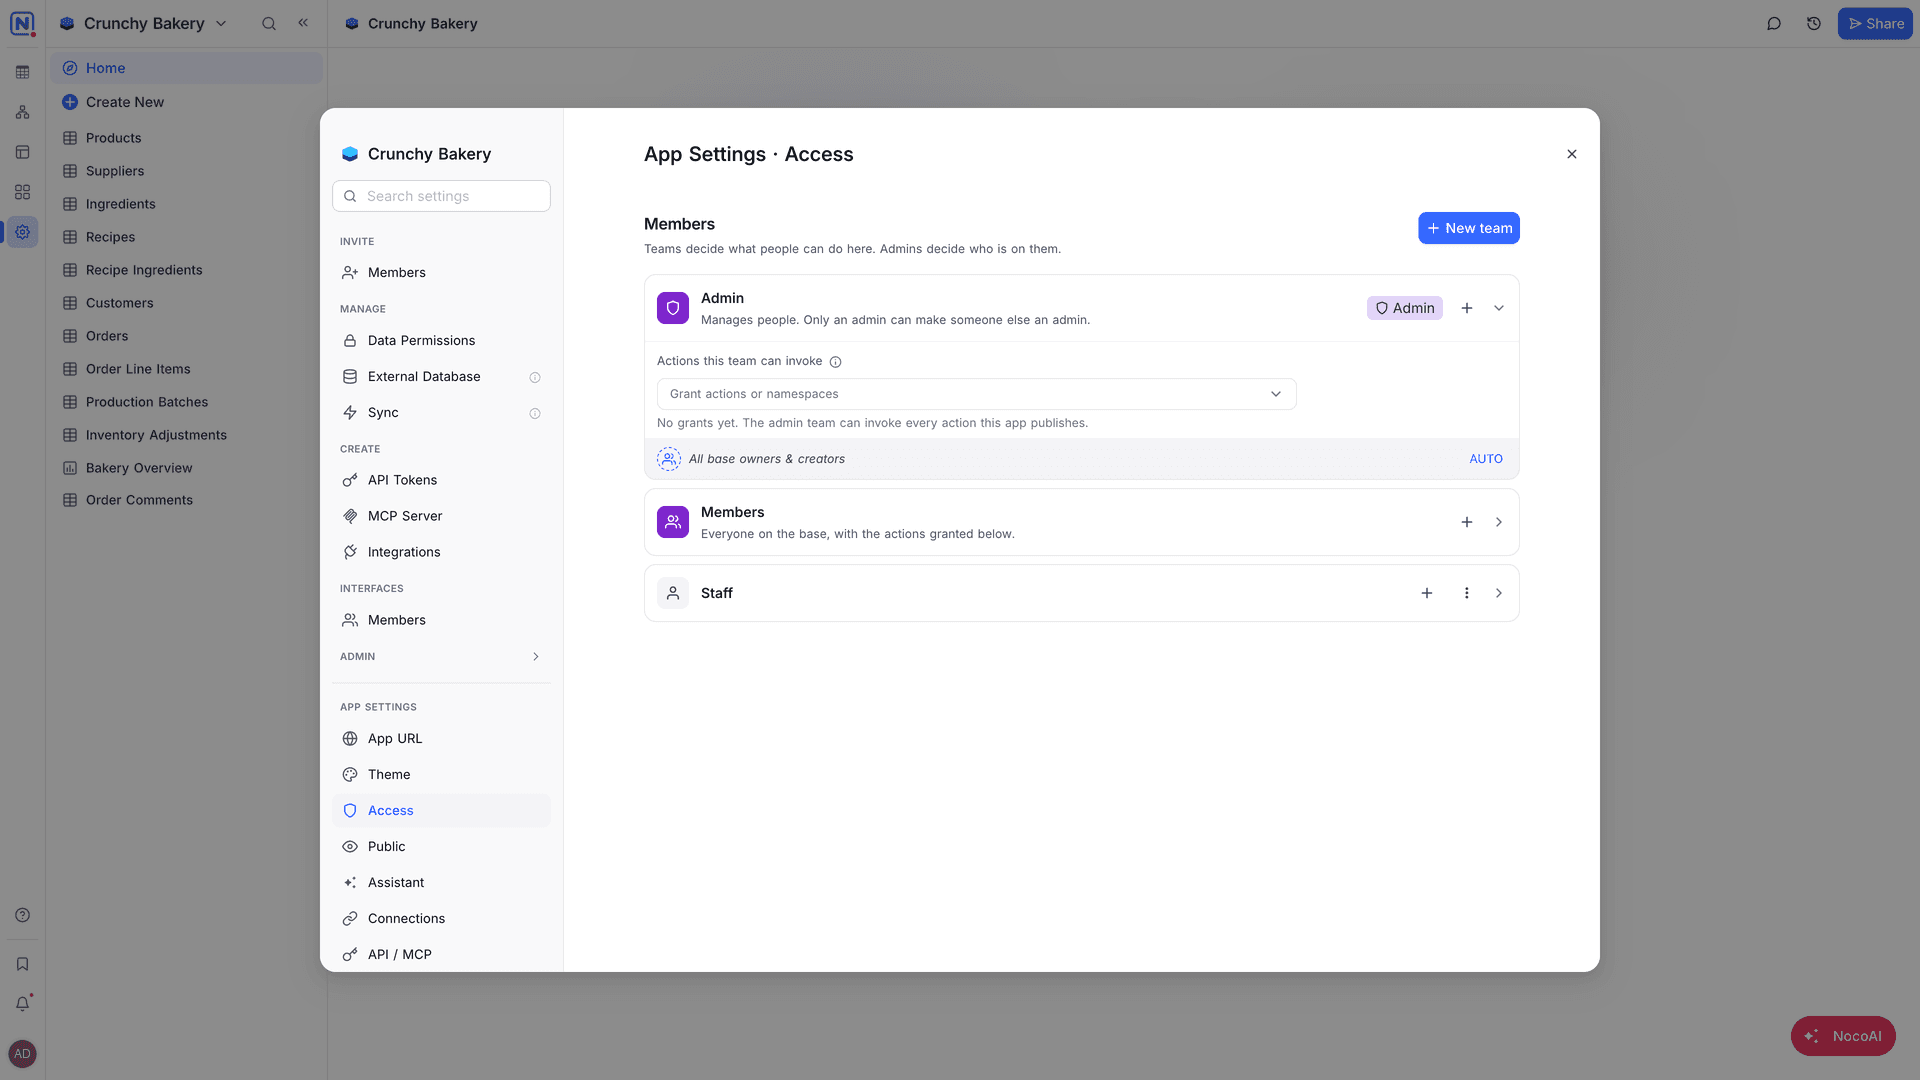The width and height of the screenshot is (1920, 1080).
Task: Click the plus icon in Staff team row
Action: point(1426,593)
